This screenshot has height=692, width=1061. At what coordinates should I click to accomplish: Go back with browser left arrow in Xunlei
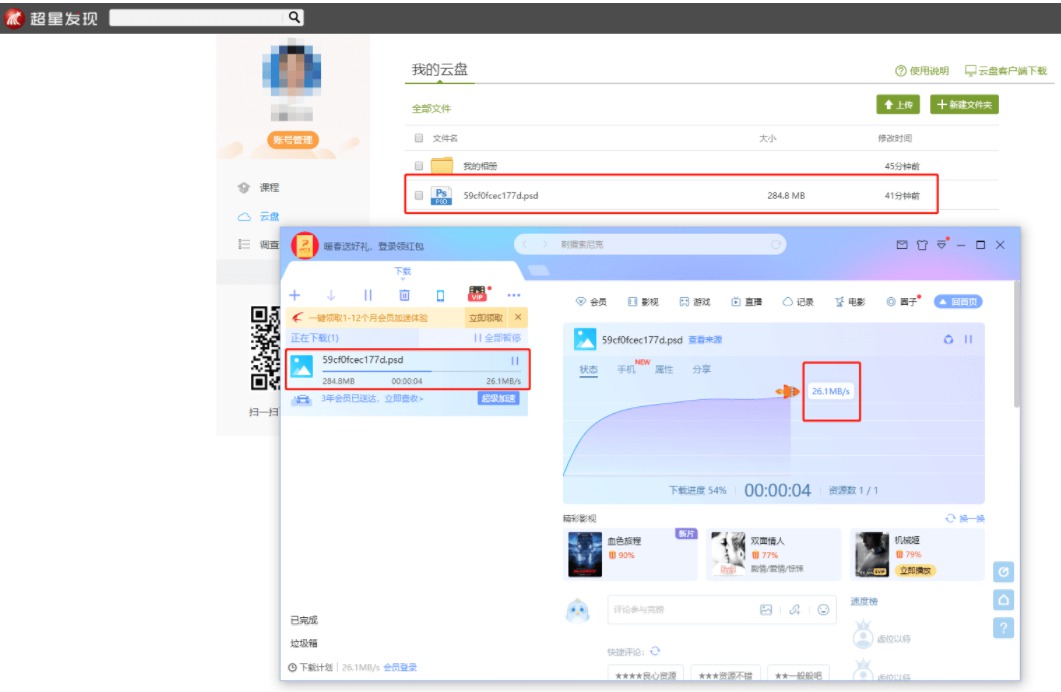tap(524, 244)
